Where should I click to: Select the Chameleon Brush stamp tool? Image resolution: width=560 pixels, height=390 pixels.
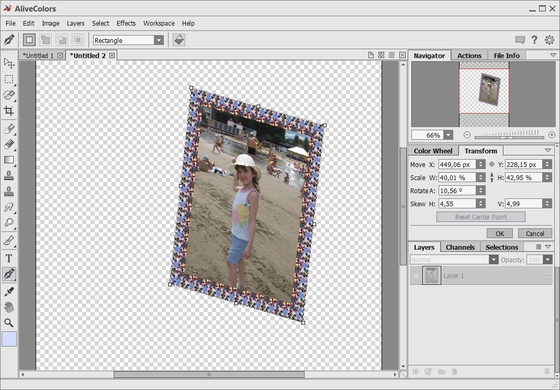[9, 191]
